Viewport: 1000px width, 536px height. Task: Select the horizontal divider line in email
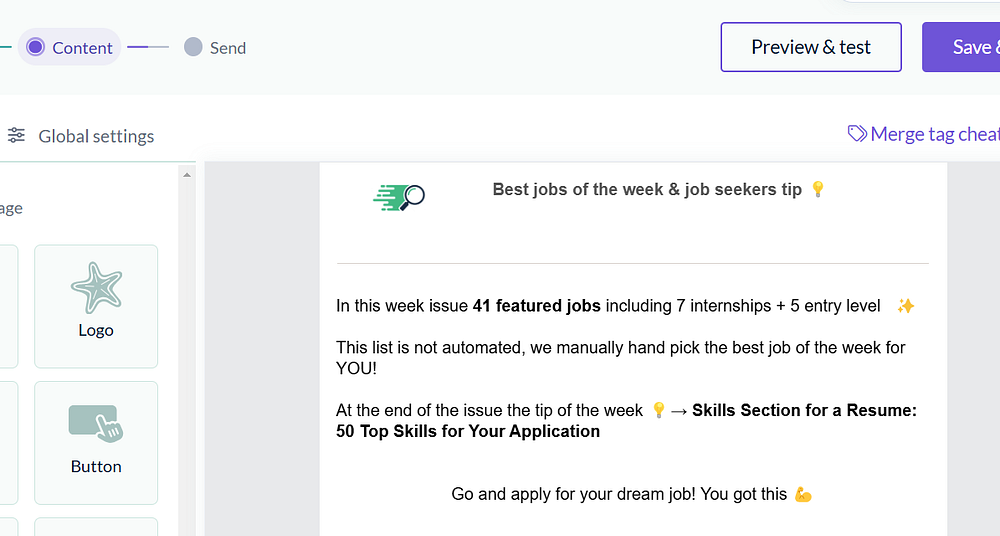point(632,264)
